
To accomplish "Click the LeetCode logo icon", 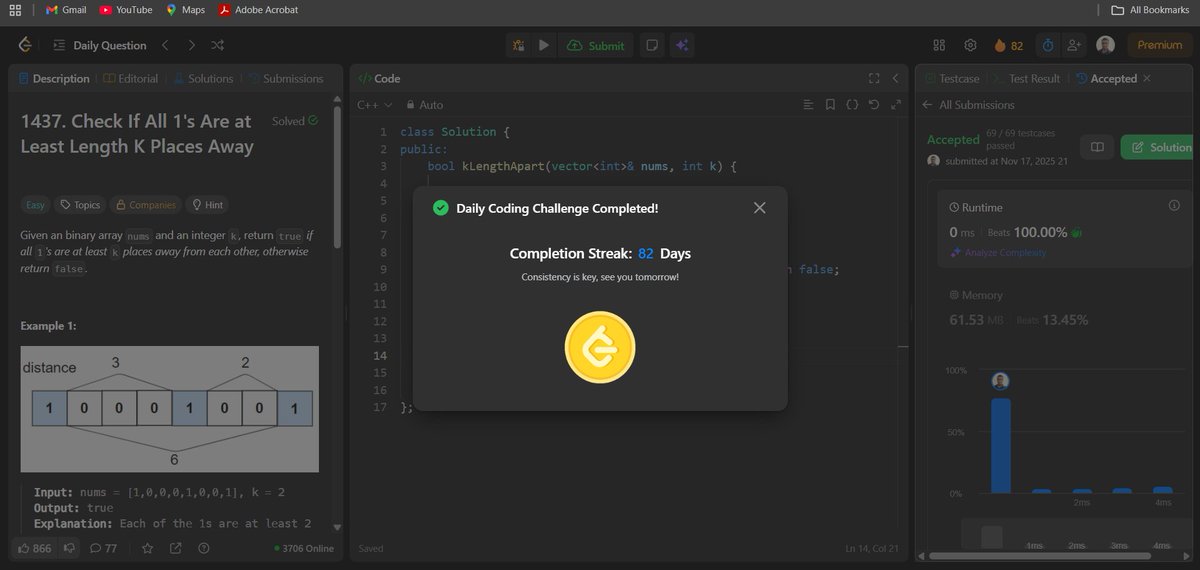I will [25, 45].
